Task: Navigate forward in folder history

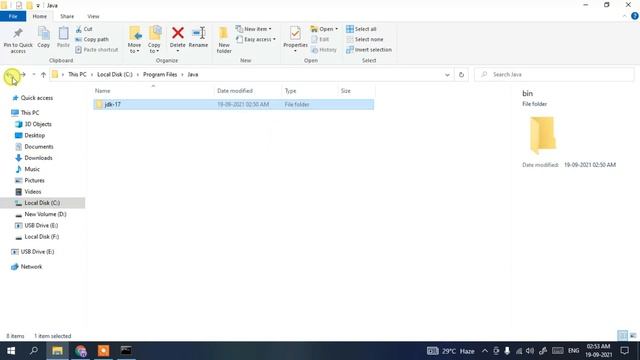Action: coord(23,75)
